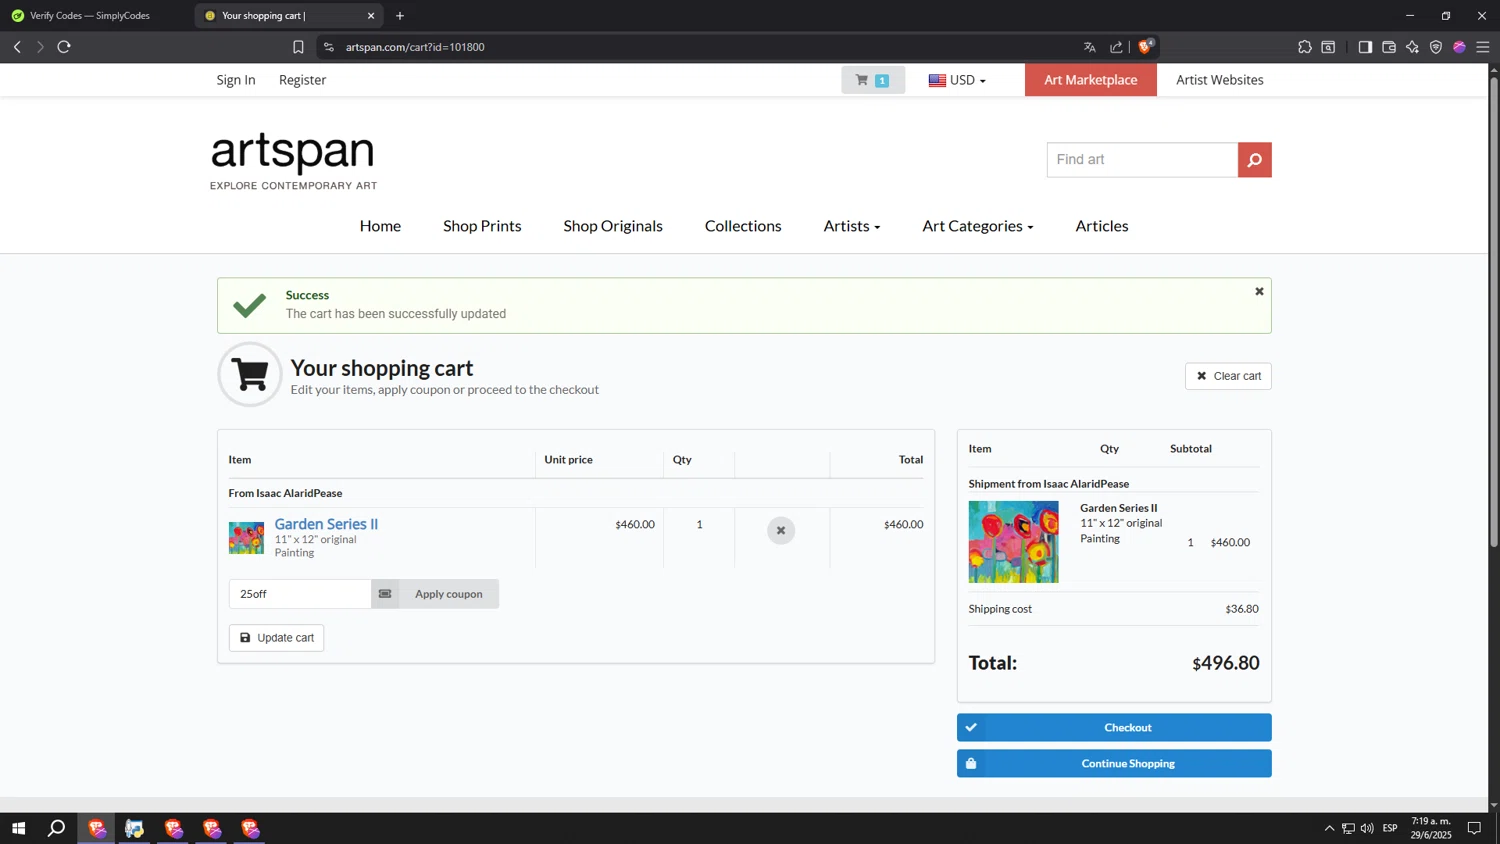Viewport: 1500px width, 844px height.
Task: Expand the Artists menu dropdown
Action: pyautogui.click(x=852, y=226)
